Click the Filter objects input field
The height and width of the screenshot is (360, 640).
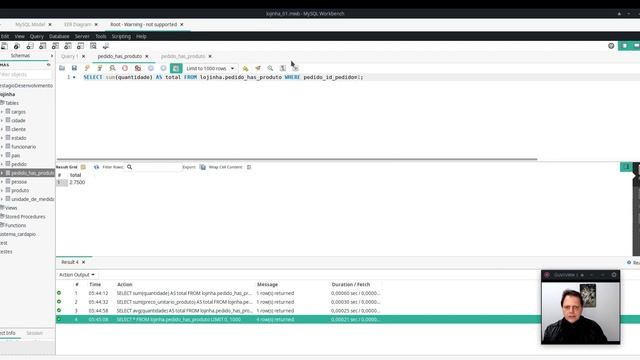pos(26,75)
